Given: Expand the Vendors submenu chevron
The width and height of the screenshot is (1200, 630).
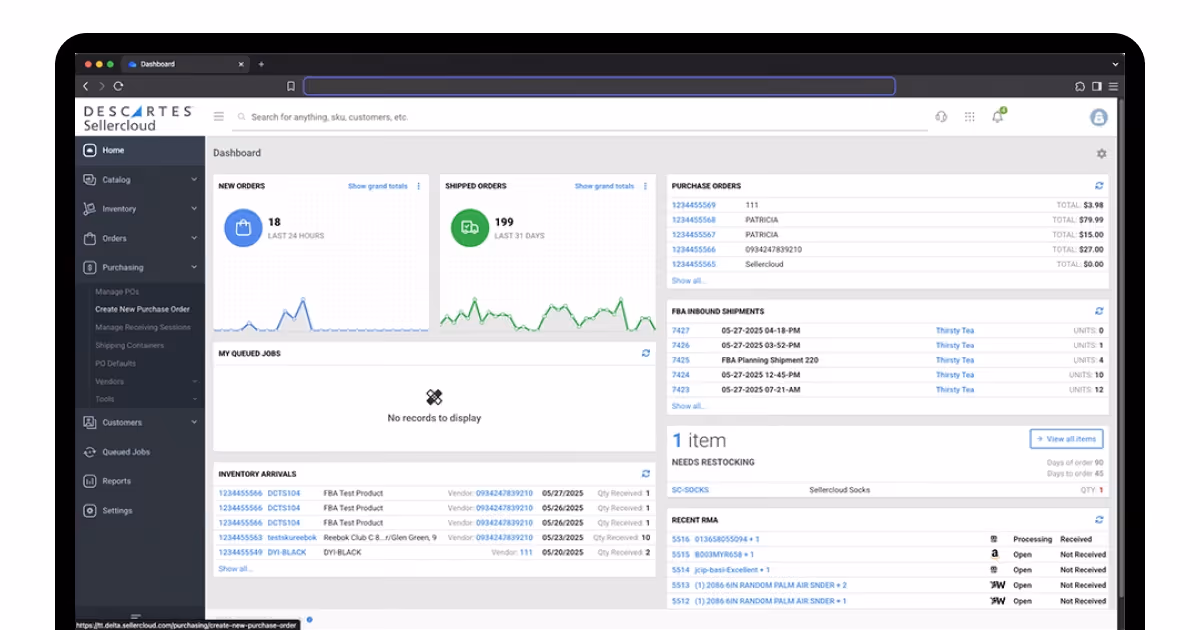Looking at the screenshot, I should (195, 381).
